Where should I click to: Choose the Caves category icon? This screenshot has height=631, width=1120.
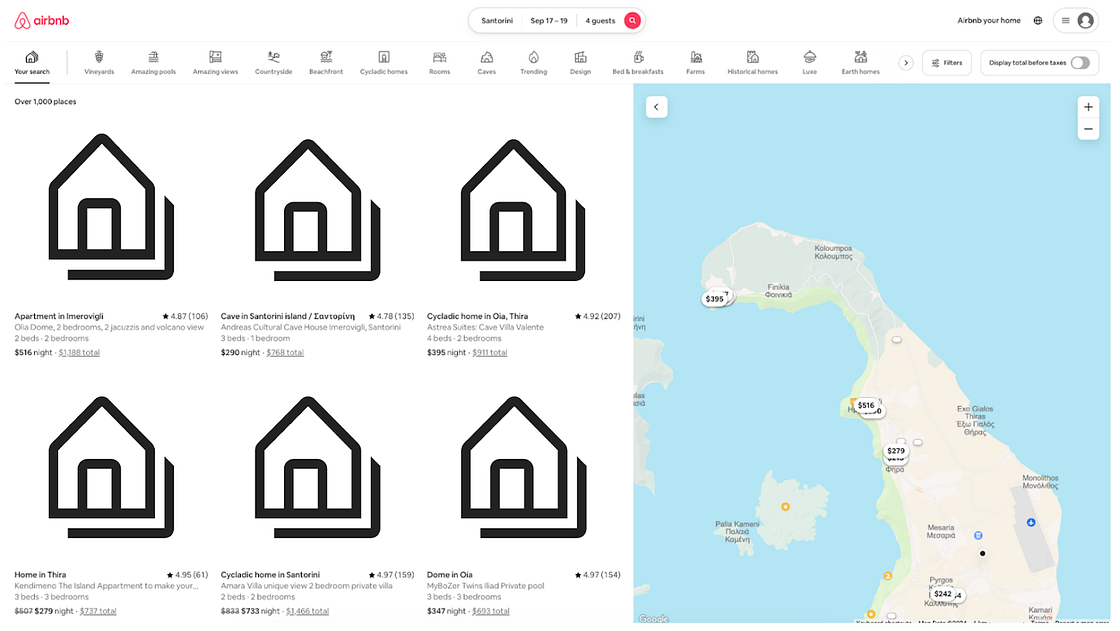point(486,62)
